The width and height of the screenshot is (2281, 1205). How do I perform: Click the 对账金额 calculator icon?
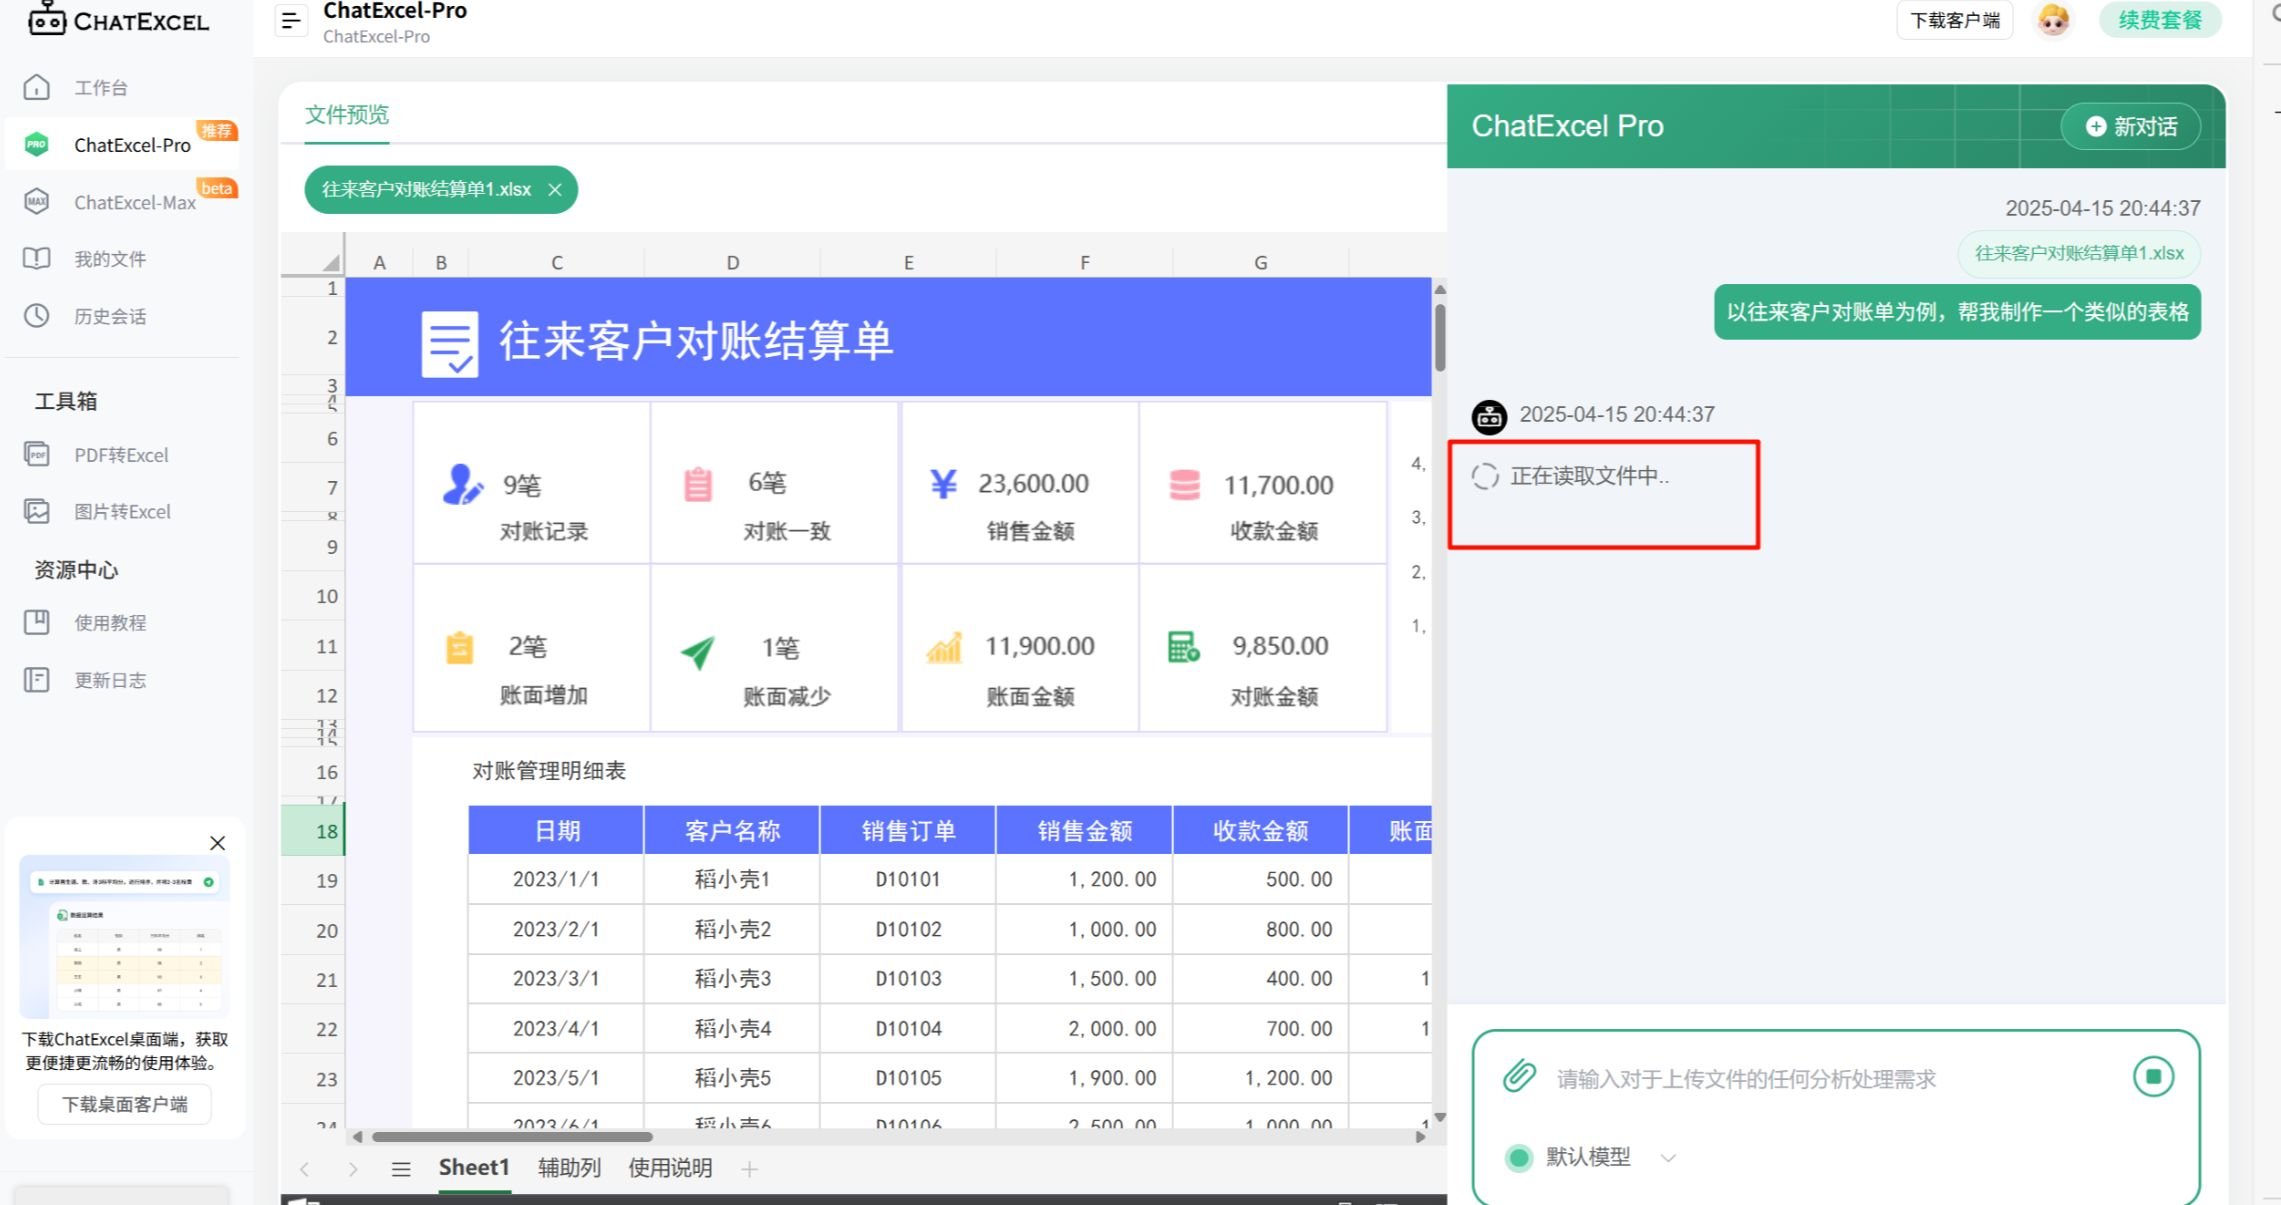pyautogui.click(x=1184, y=647)
